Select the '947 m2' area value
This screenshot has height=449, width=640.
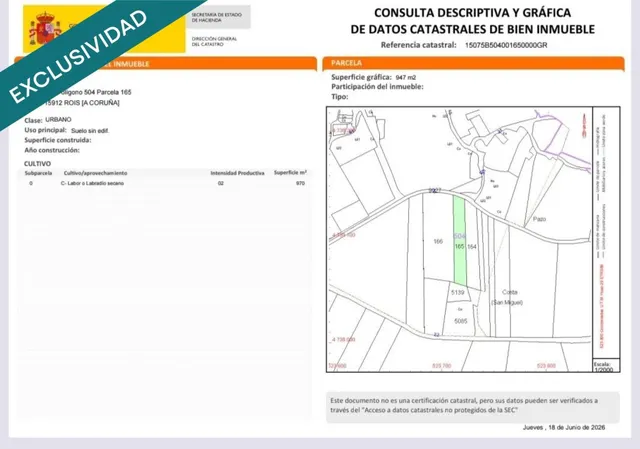[406, 78]
